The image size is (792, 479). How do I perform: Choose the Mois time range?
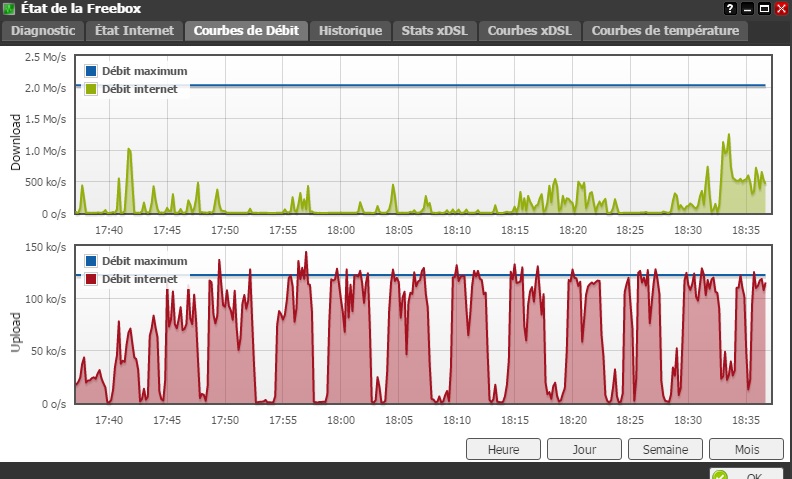(746, 449)
